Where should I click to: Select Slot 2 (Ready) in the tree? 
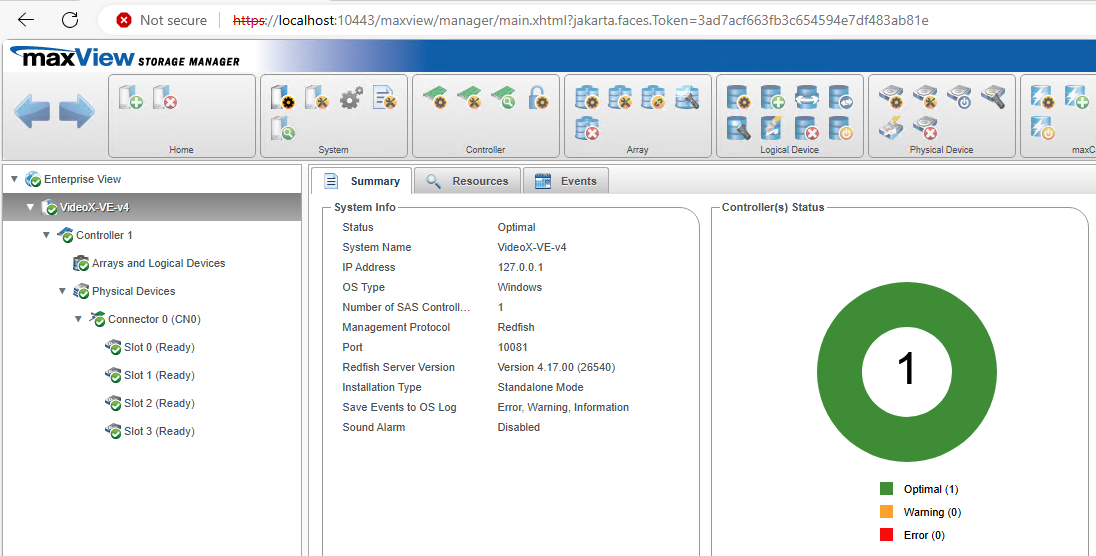[x=159, y=403]
